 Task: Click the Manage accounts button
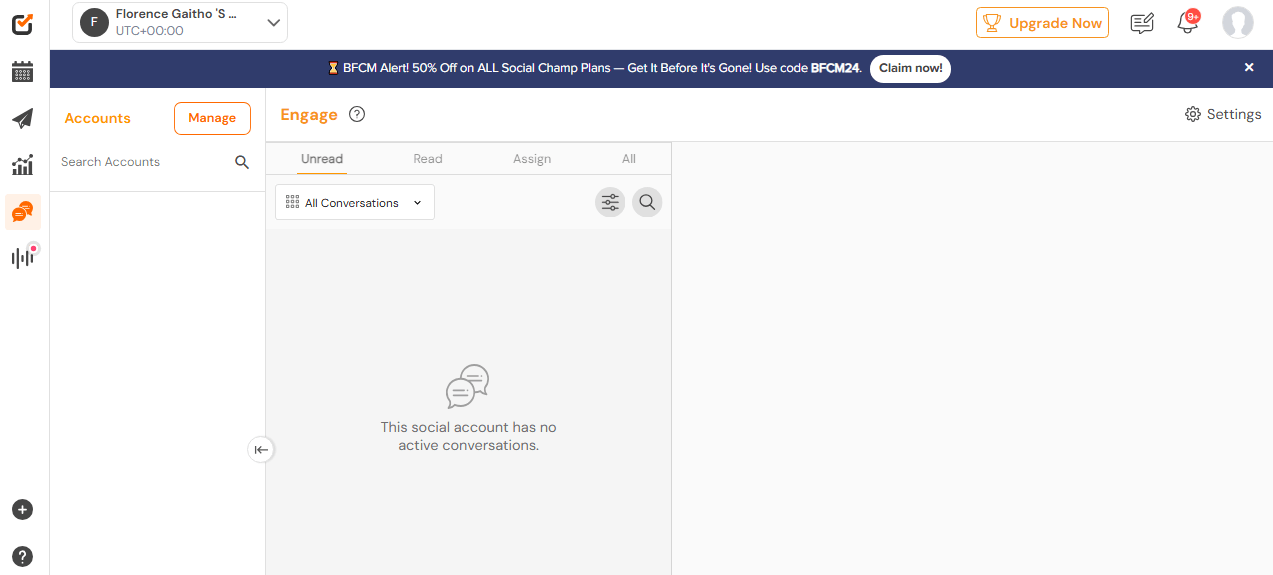point(212,118)
